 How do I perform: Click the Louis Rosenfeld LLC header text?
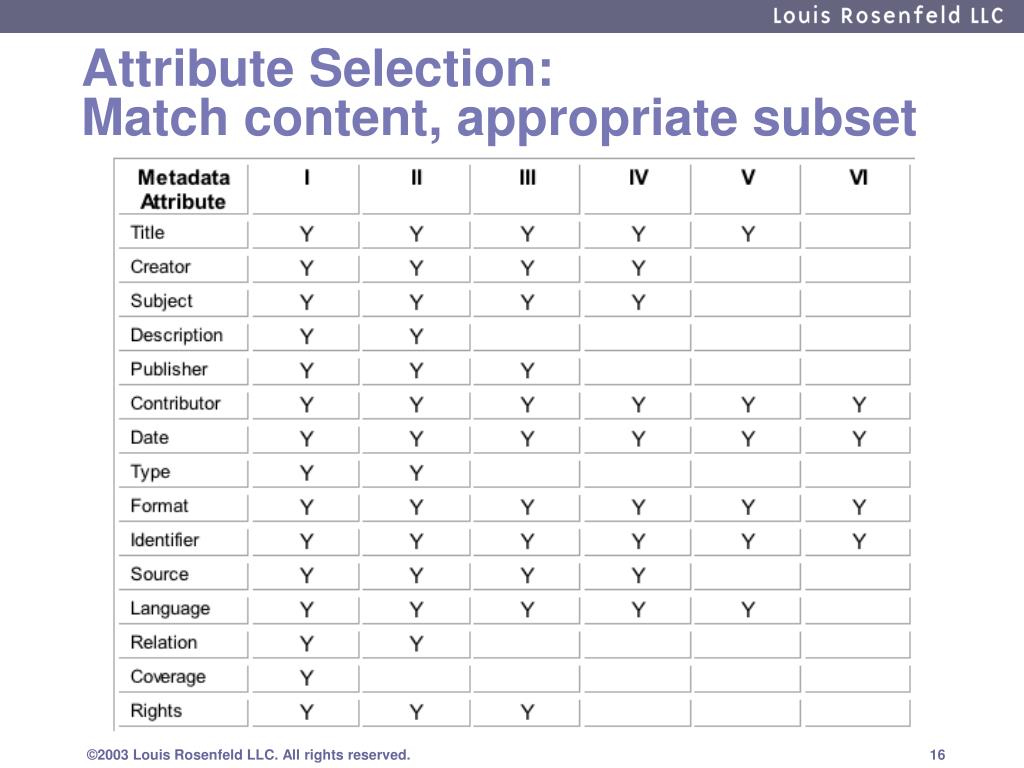(x=888, y=16)
